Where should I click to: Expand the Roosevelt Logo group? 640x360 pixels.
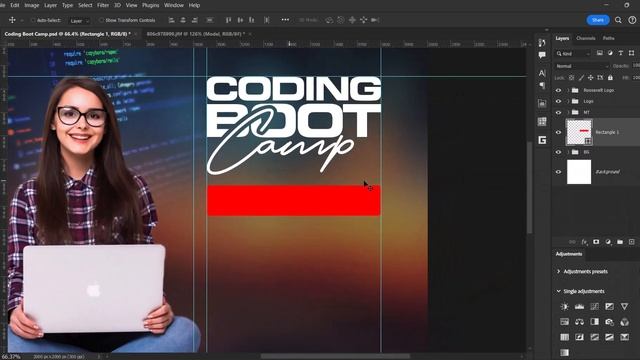point(568,90)
